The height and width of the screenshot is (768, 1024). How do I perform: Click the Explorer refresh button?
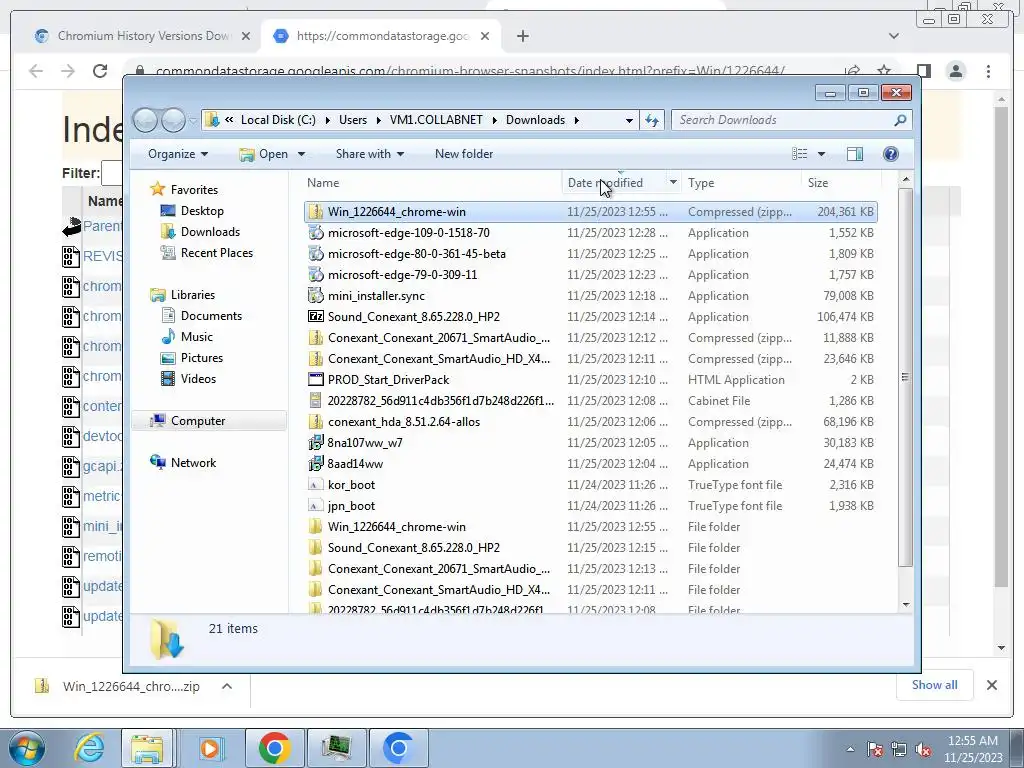652,120
